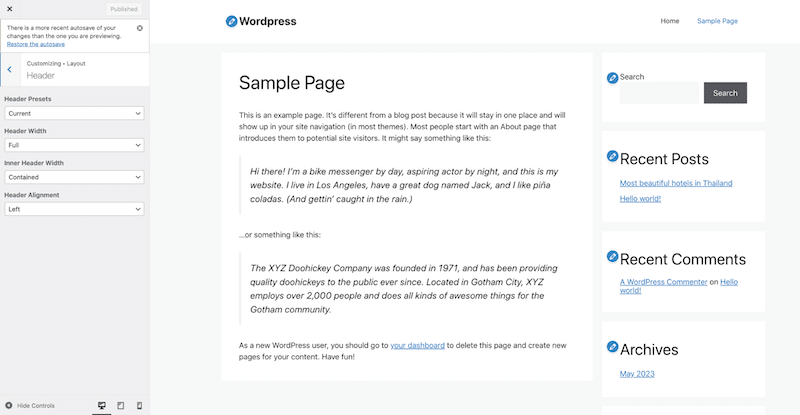
Task: Click the edit pencil next to Archives
Action: (x=613, y=347)
